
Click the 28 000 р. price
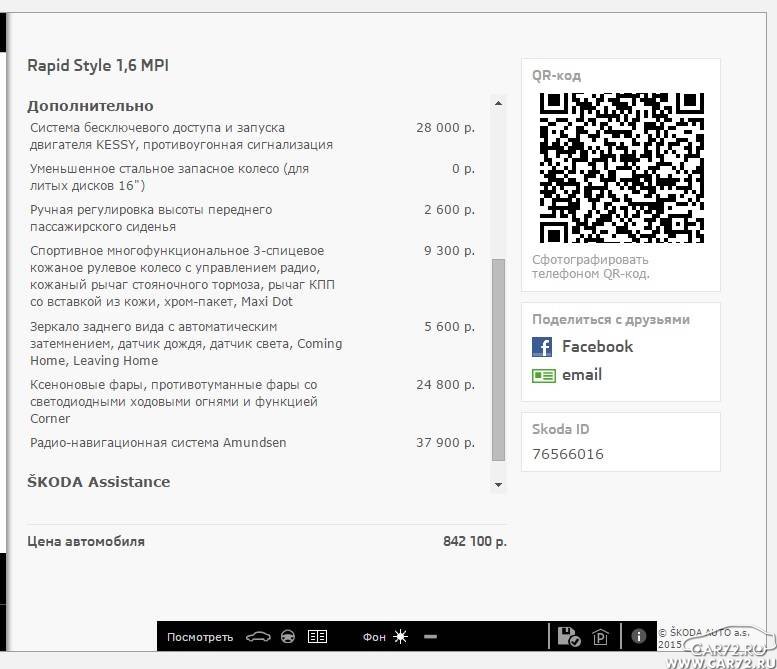[x=445, y=128]
